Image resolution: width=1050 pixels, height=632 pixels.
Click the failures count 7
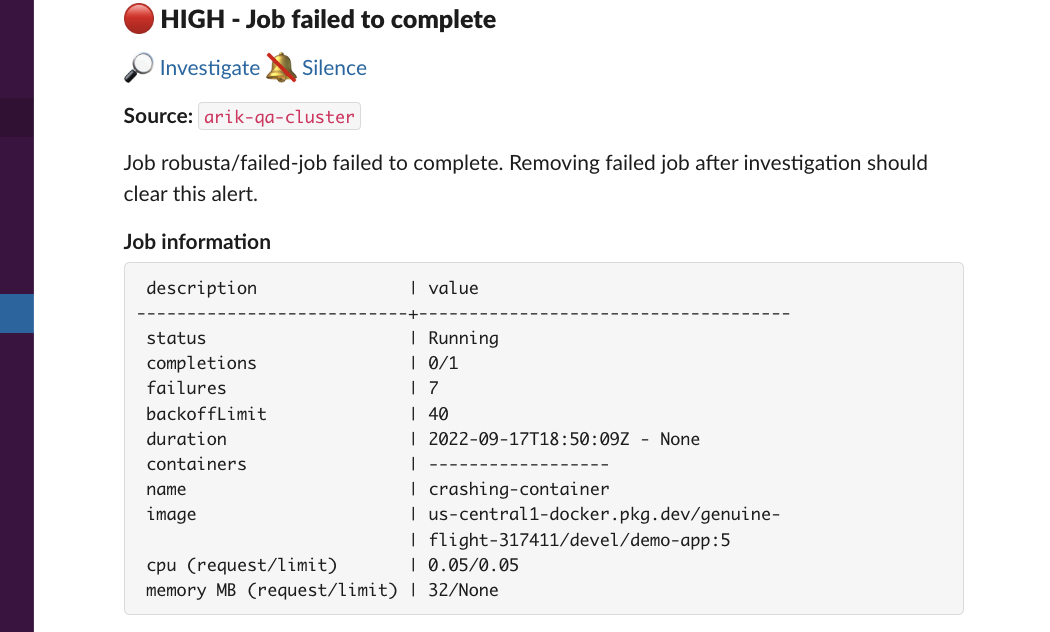(x=434, y=388)
